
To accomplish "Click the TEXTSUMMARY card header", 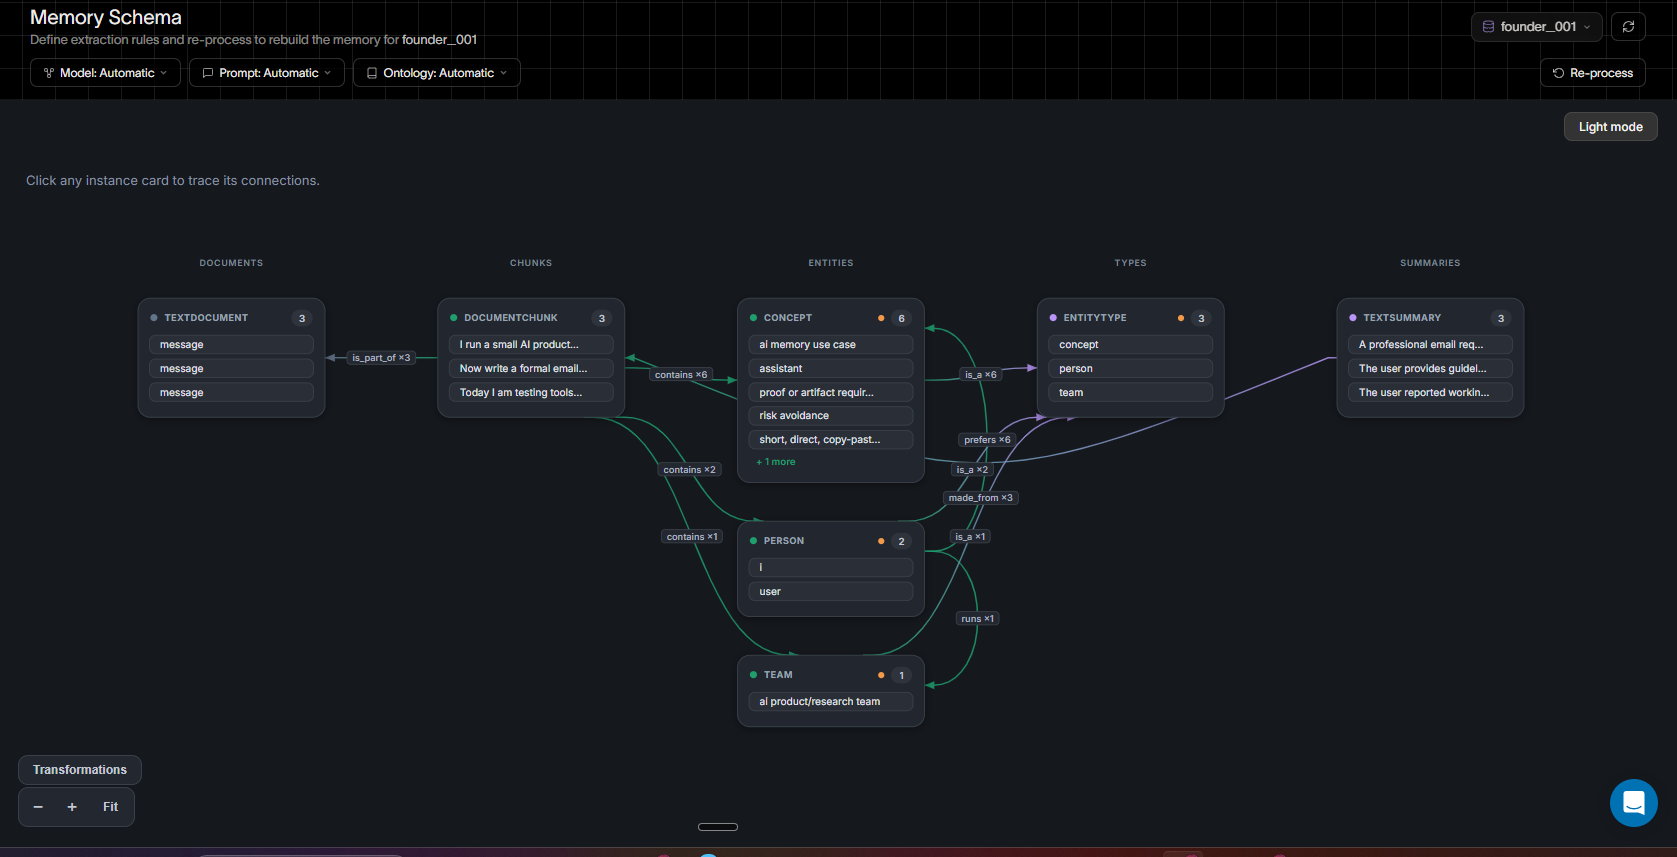I will pyautogui.click(x=1430, y=318).
